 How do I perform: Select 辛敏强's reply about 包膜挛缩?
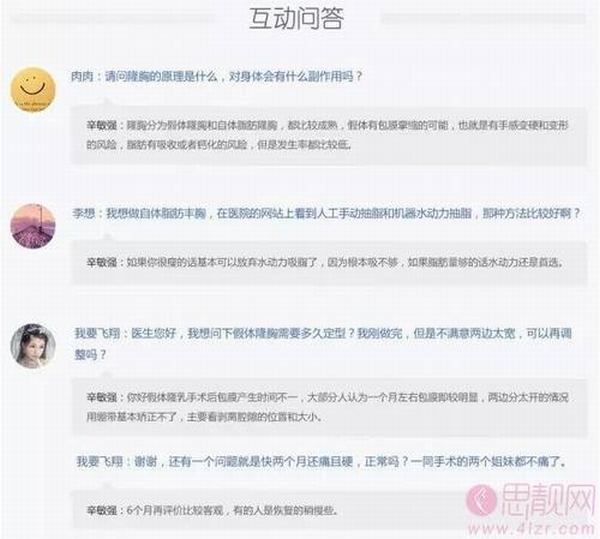tap(328, 135)
